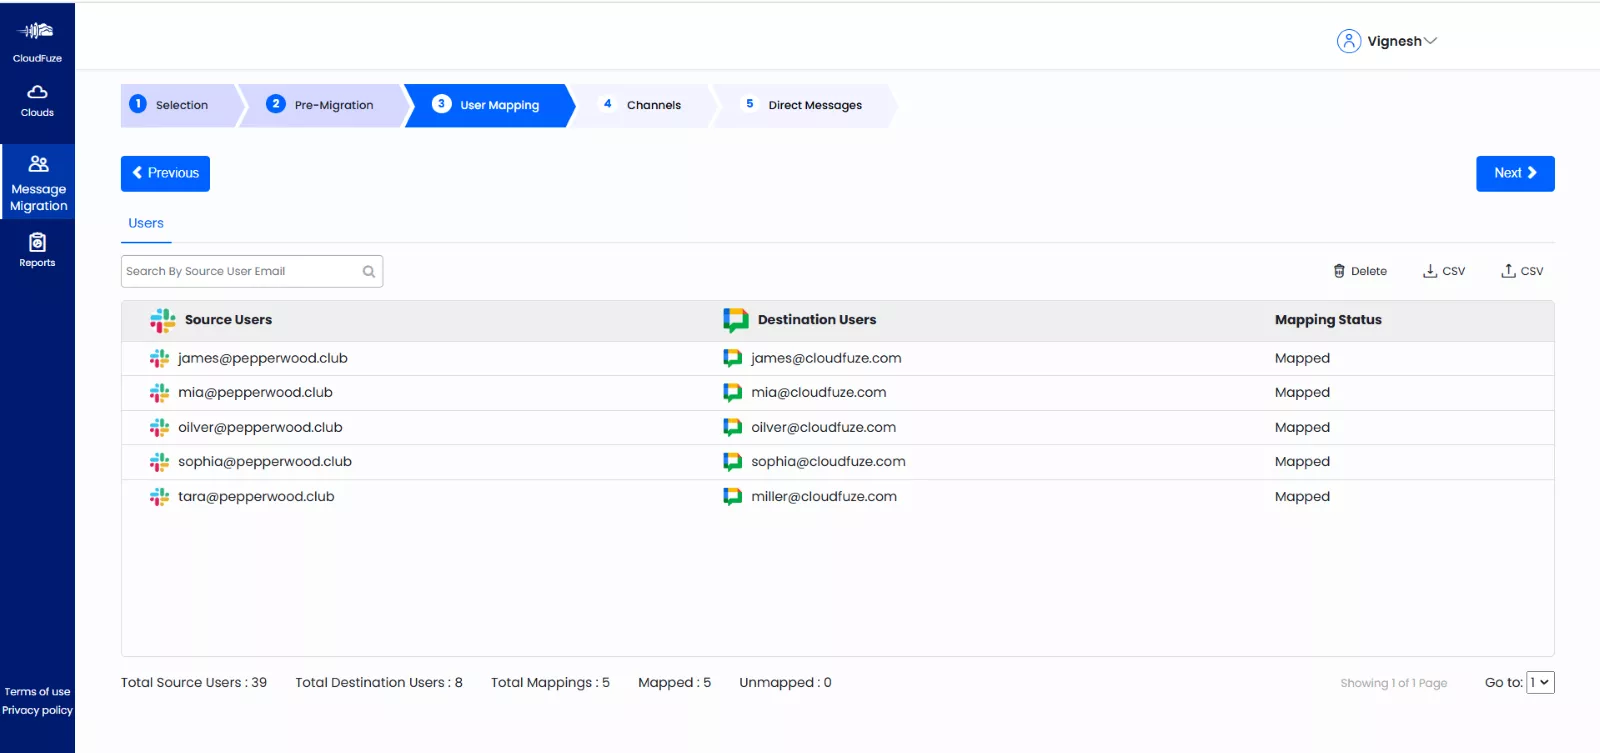Viewport: 1600px width, 753px height.
Task: Click Chat icon beside sophia@cloudfuze.com
Action: (733, 462)
